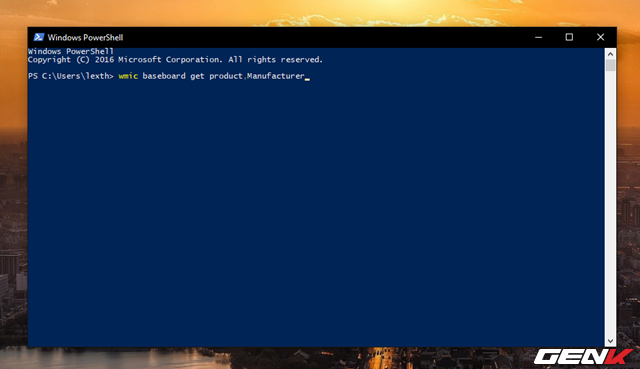
Task: Minimize the Windows PowerShell window
Action: pos(538,37)
